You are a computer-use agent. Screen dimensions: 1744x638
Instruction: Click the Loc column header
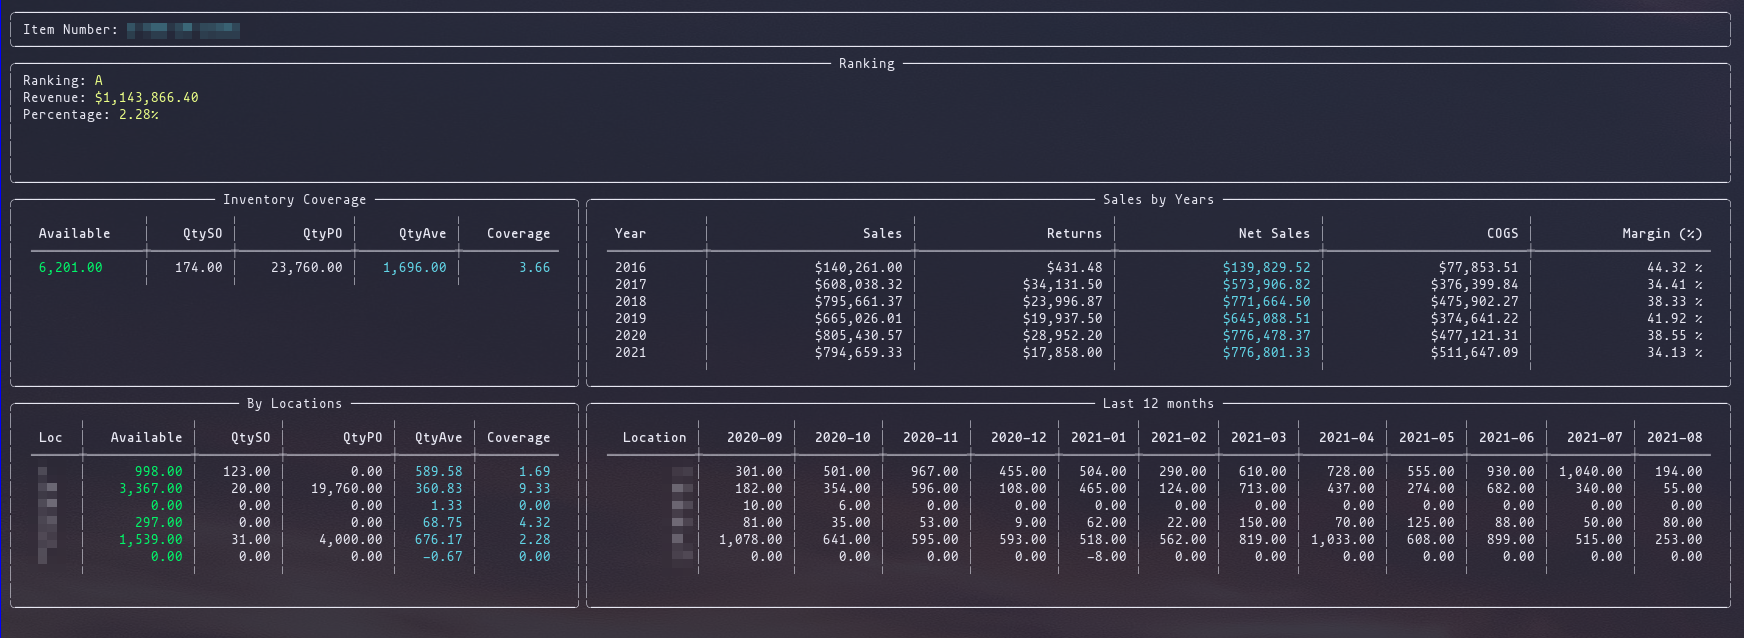pyautogui.click(x=51, y=438)
